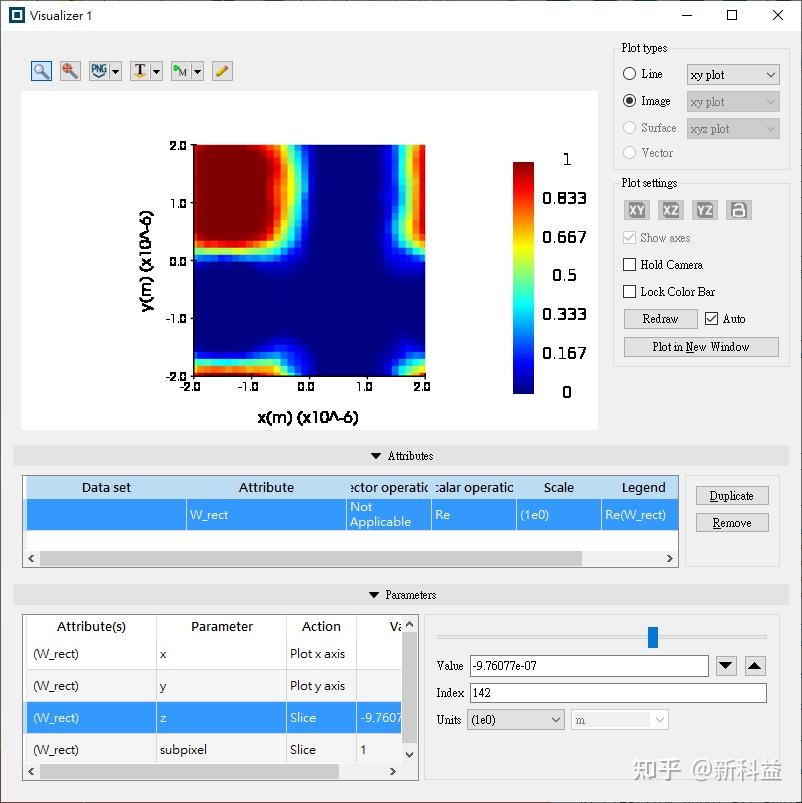Screen dimensions: 802x803
Task: Open the xy plot dropdown for Image
Action: [732, 101]
